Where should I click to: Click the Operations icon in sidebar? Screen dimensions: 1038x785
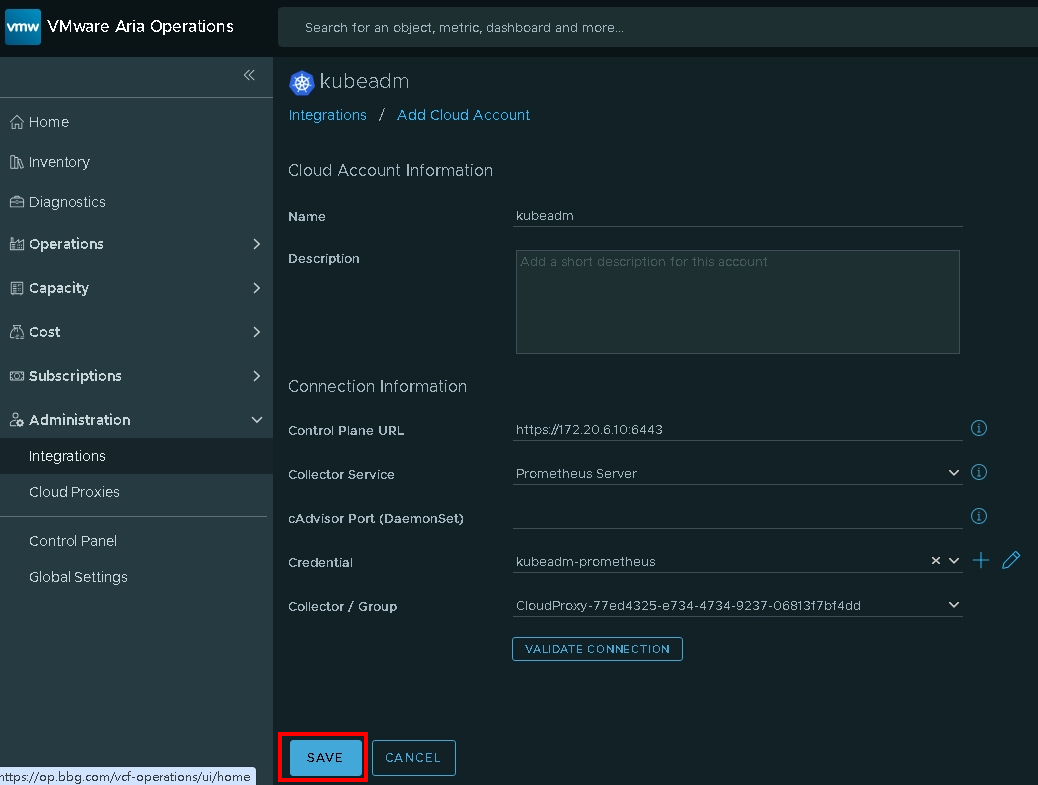pyautogui.click(x=17, y=244)
